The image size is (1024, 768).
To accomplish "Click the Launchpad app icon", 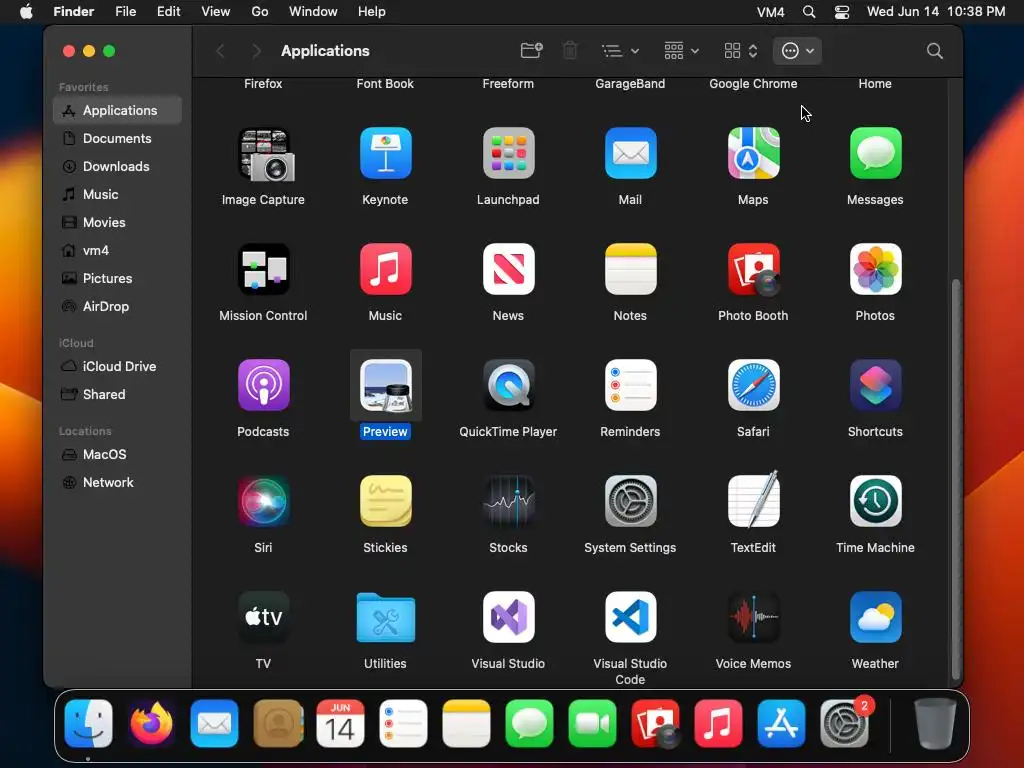I will [508, 153].
